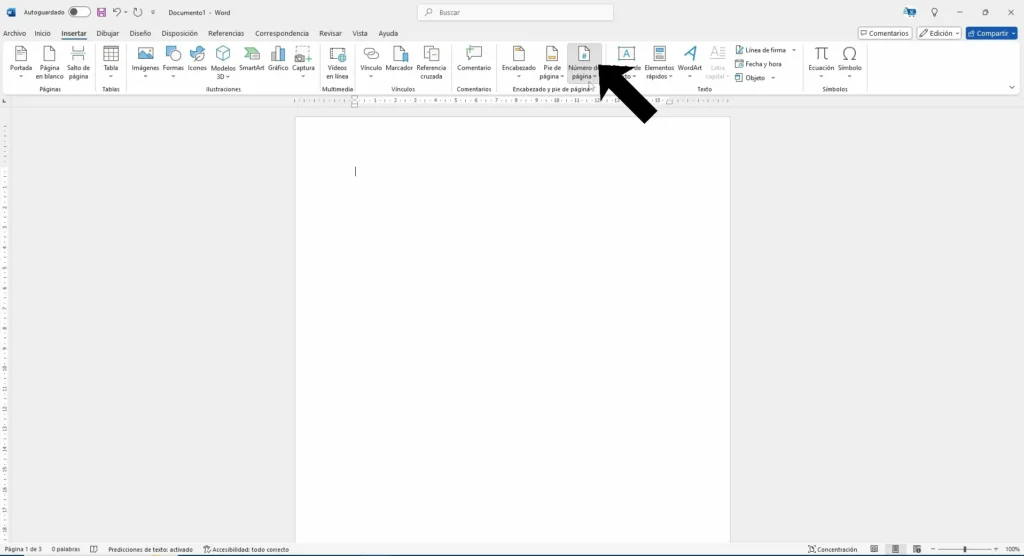Click inside the blank document page
Viewport: 1024px width, 556px height.
point(513,329)
